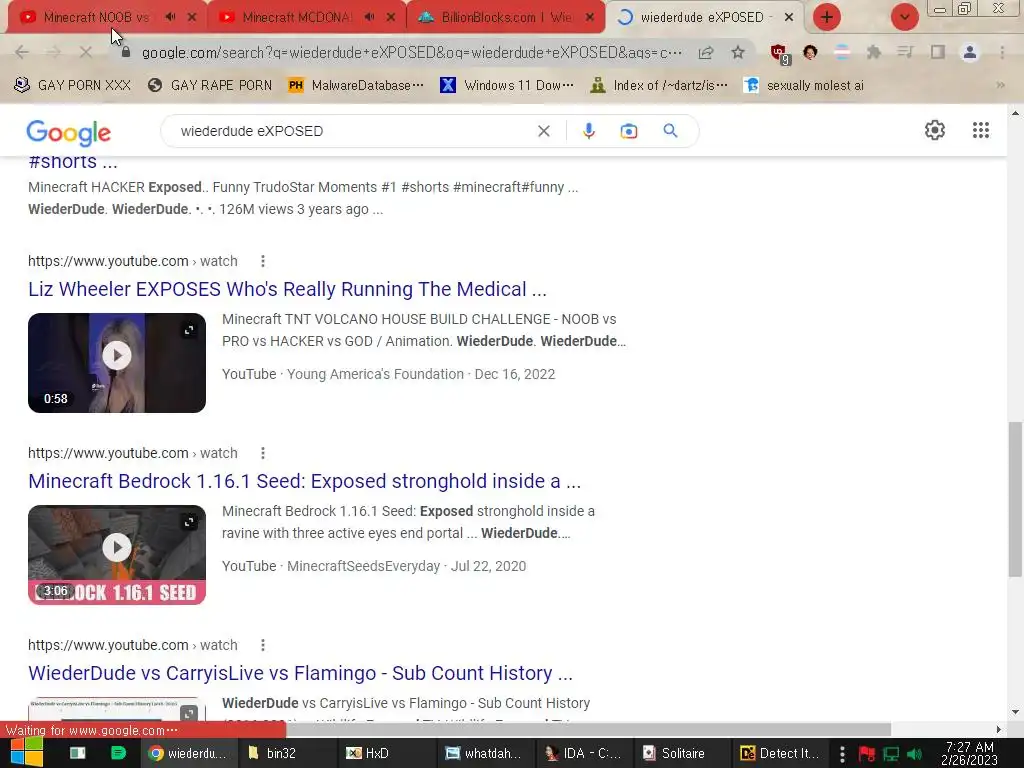Viewport: 1024px width, 768px height.
Task: Open the Minecraft Bedrock 1.16.1 Seed result
Action: 304,481
